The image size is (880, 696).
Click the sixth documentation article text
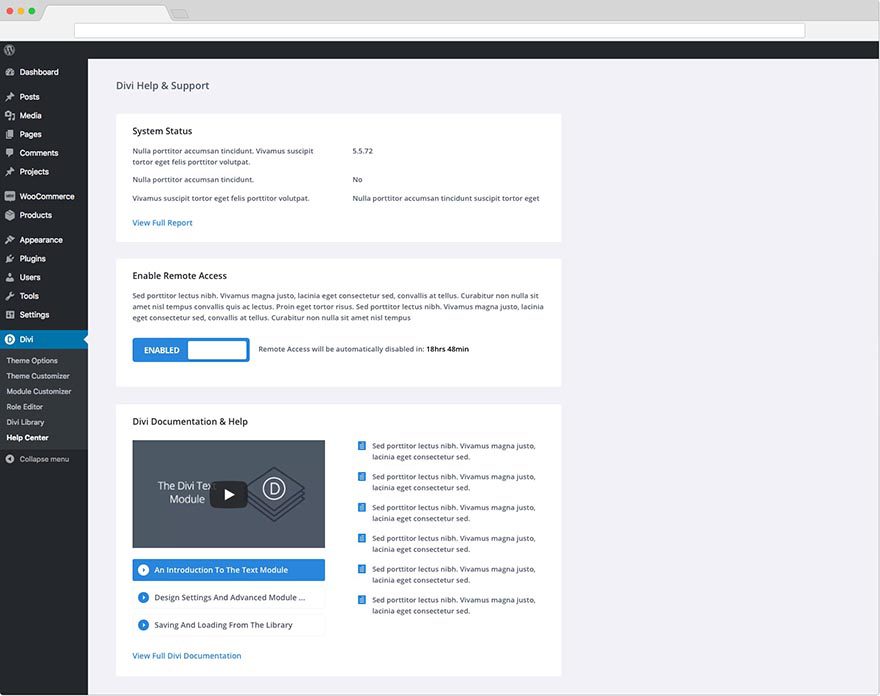pyautogui.click(x=453, y=606)
